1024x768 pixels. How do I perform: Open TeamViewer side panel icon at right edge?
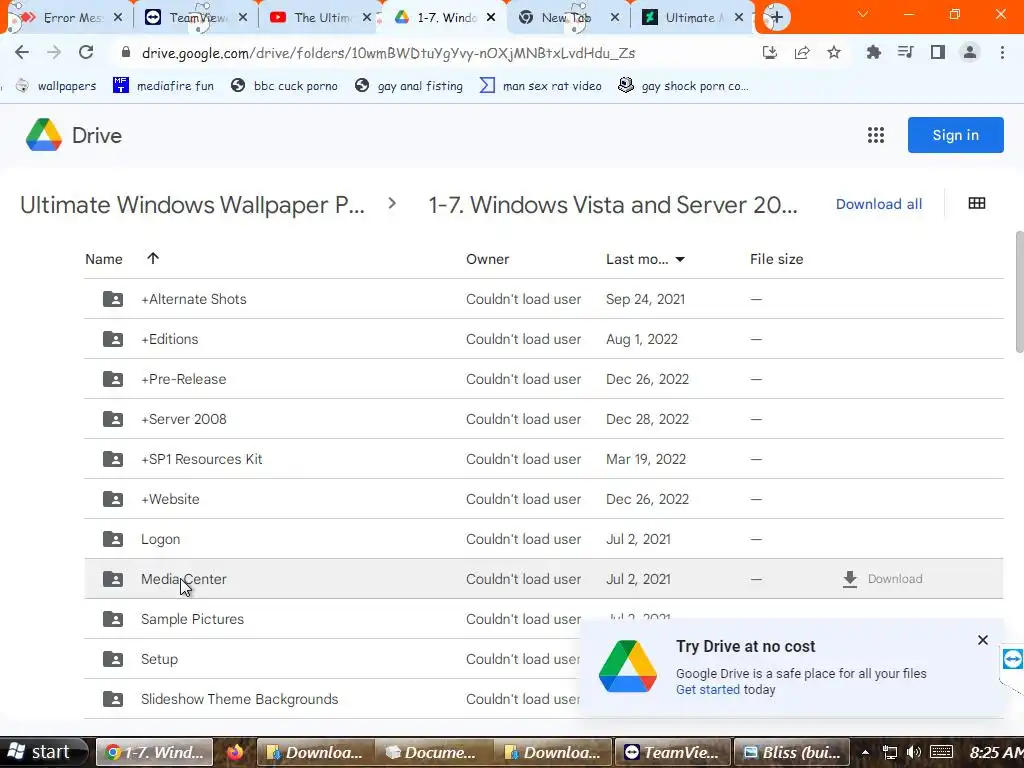[1012, 658]
